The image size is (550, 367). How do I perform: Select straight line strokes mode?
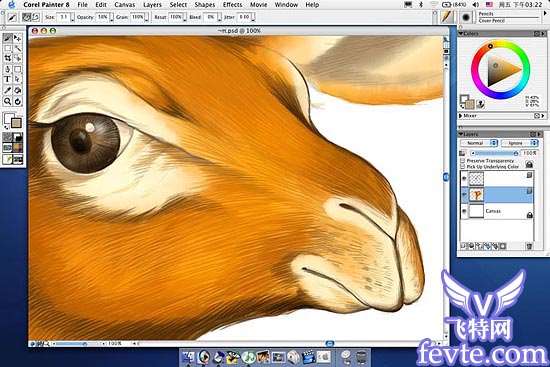coord(36,17)
